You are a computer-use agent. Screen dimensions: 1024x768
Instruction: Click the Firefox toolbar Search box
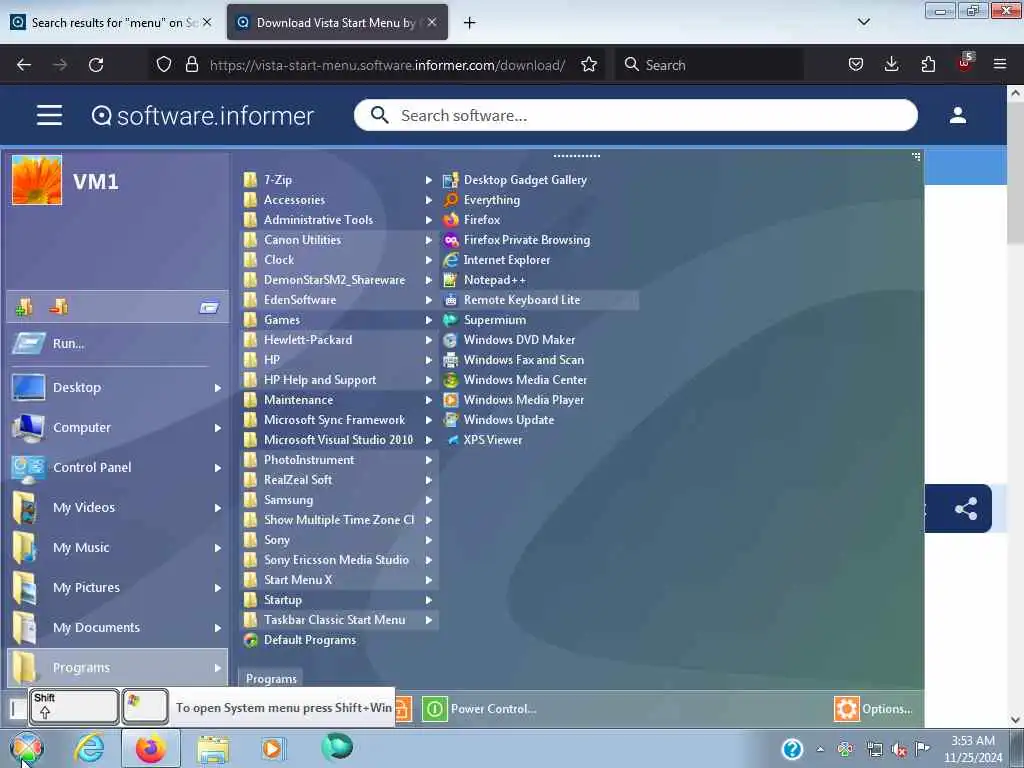[709, 65]
